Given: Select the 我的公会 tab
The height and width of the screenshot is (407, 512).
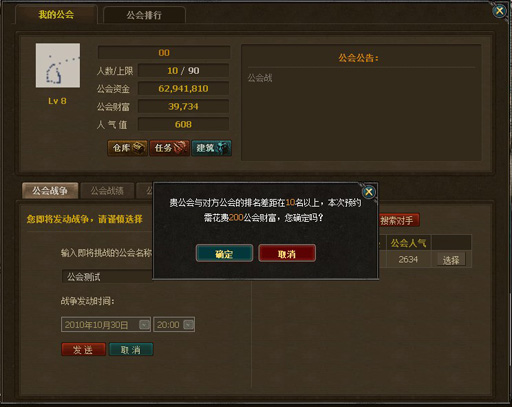Looking at the screenshot, I should coord(56,14).
